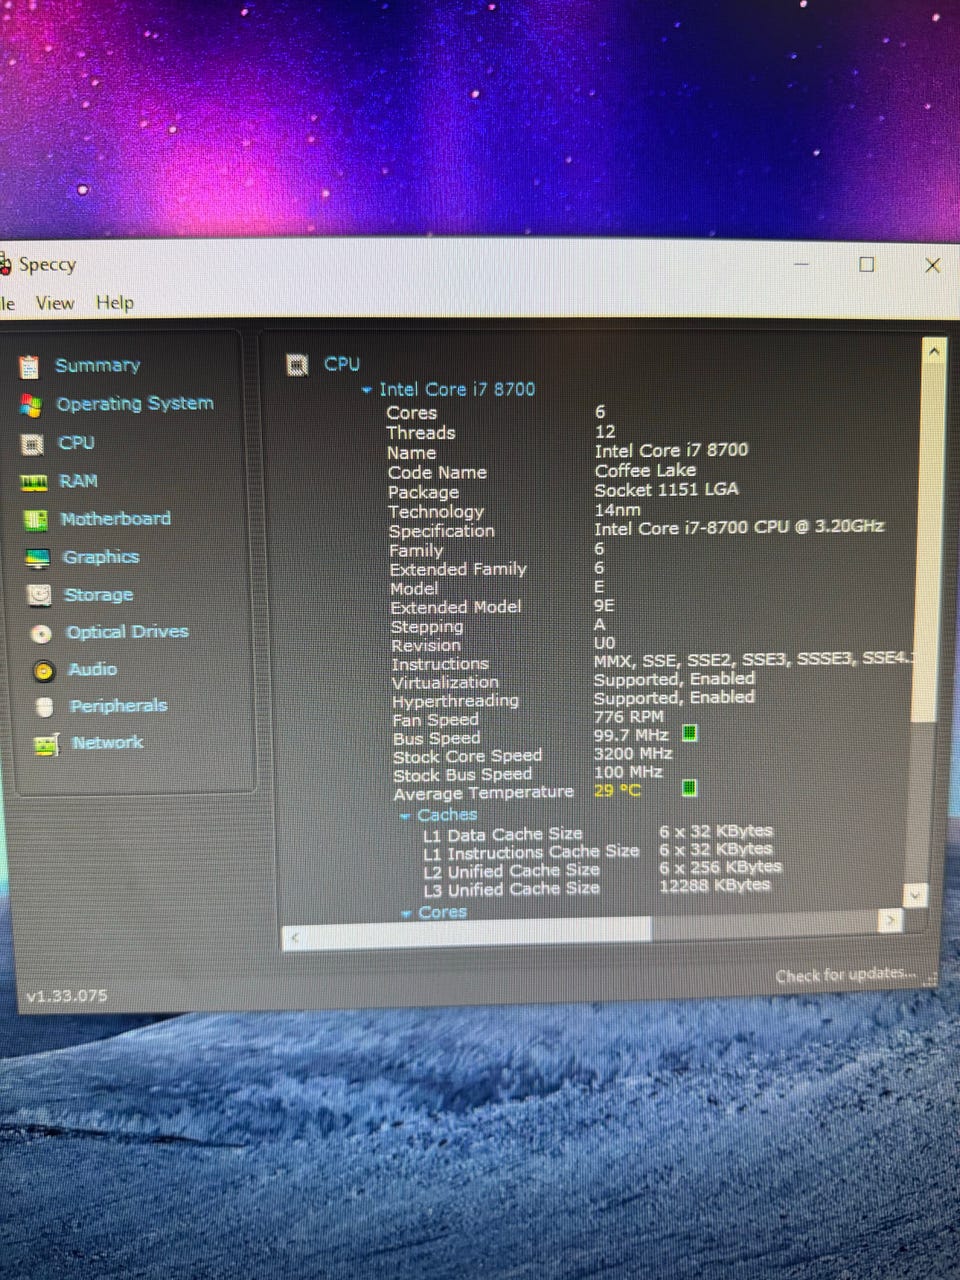
Task: Click the CPU header chip icon
Action: point(297,365)
